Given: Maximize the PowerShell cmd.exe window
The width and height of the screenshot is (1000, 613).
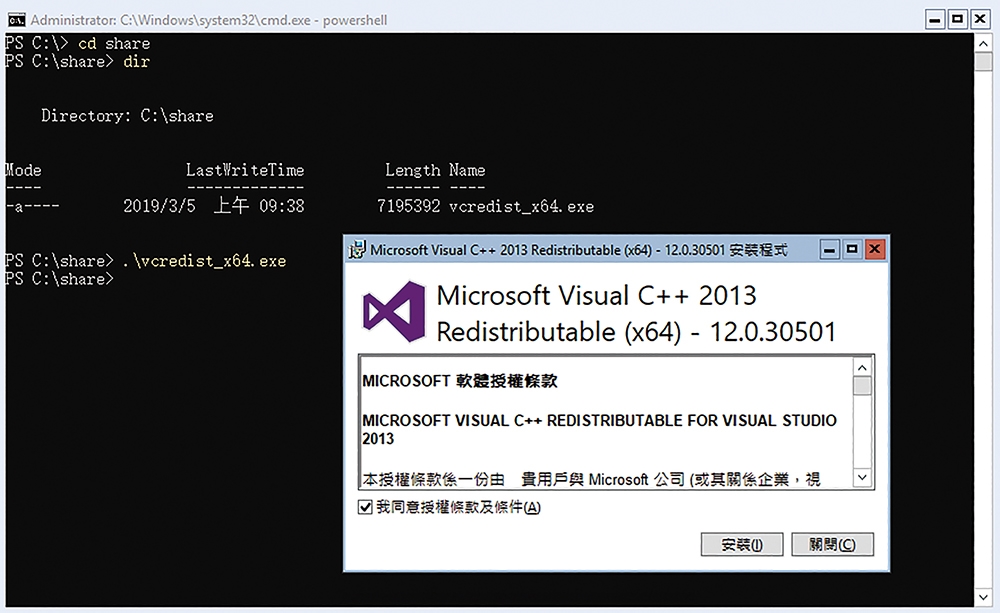Looking at the screenshot, I should pos(957,19).
